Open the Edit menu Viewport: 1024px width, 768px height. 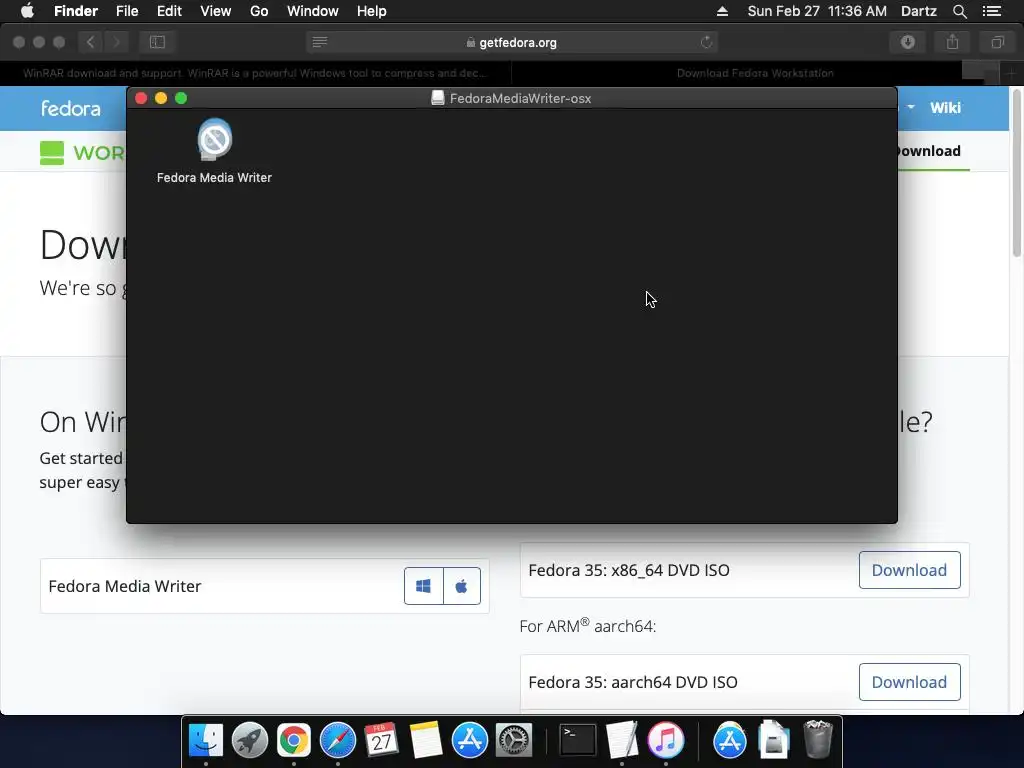(169, 11)
